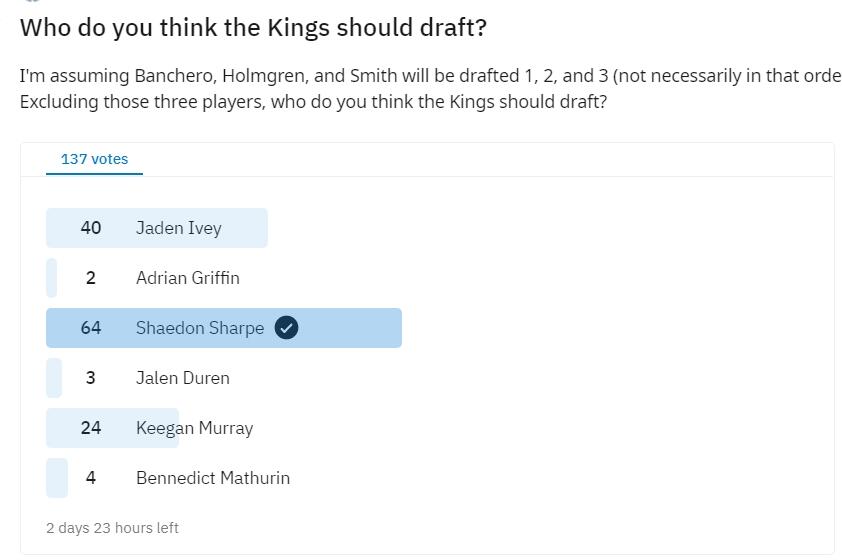This screenshot has width=842, height=560.
Task: Click the empty end of Sharpe's result bar
Action: point(350,328)
